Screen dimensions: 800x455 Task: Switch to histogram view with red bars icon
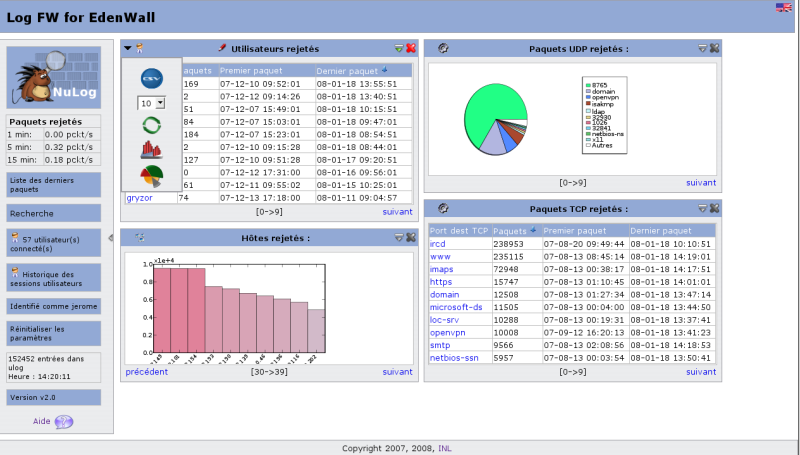152,150
